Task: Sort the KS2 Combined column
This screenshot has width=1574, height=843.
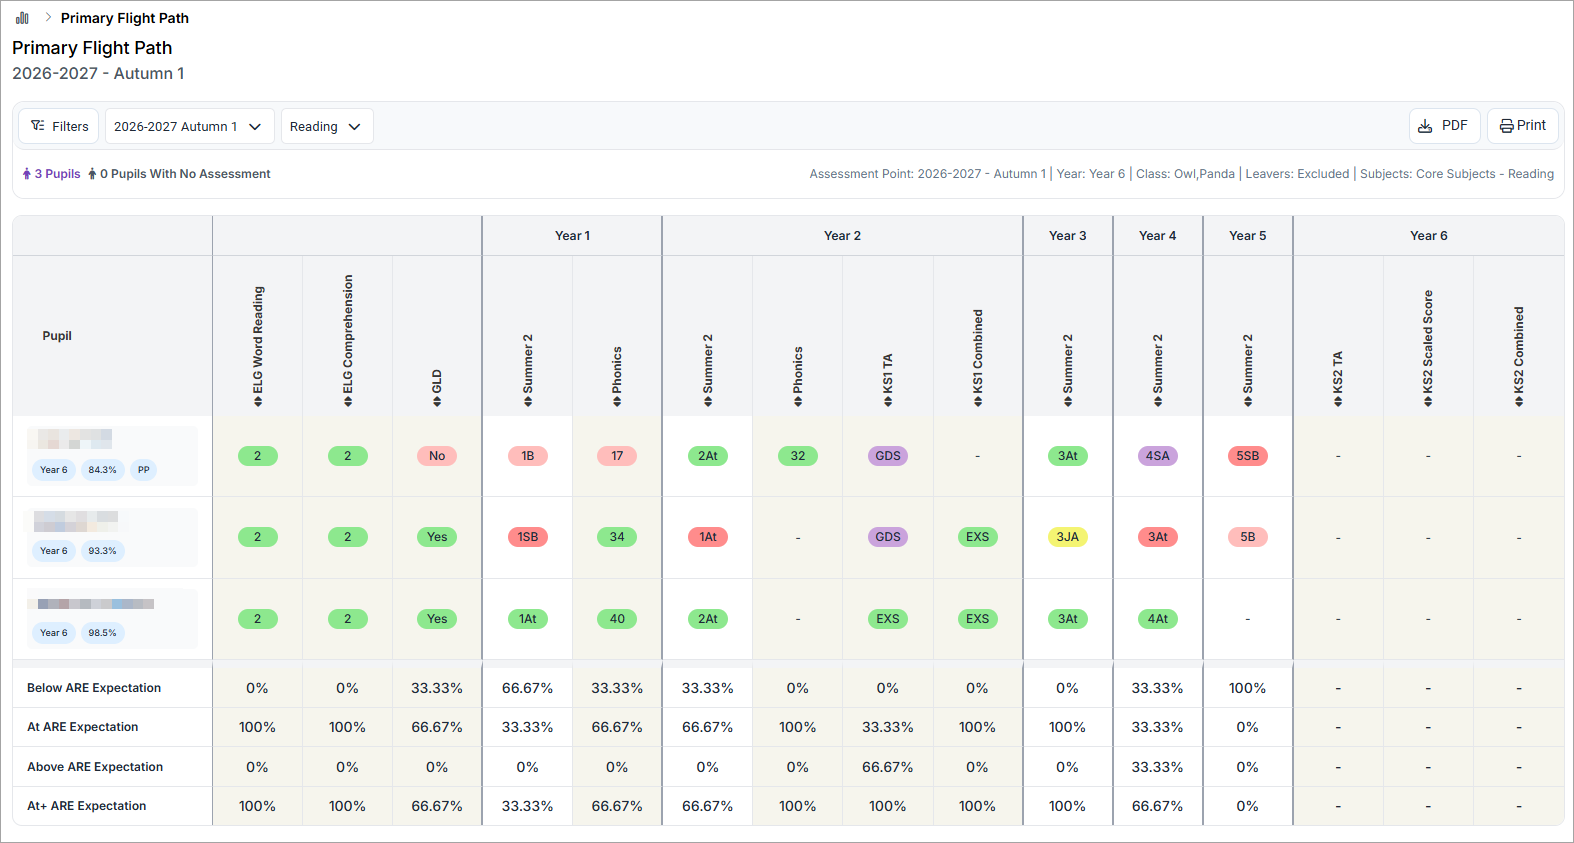Action: click(1519, 401)
